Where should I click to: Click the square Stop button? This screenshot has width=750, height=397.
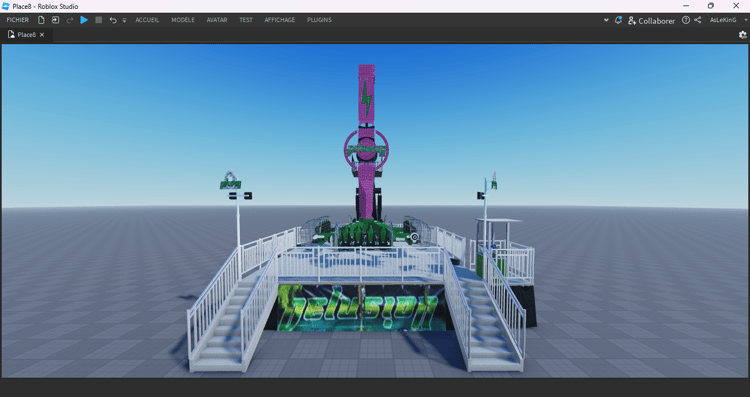99,20
